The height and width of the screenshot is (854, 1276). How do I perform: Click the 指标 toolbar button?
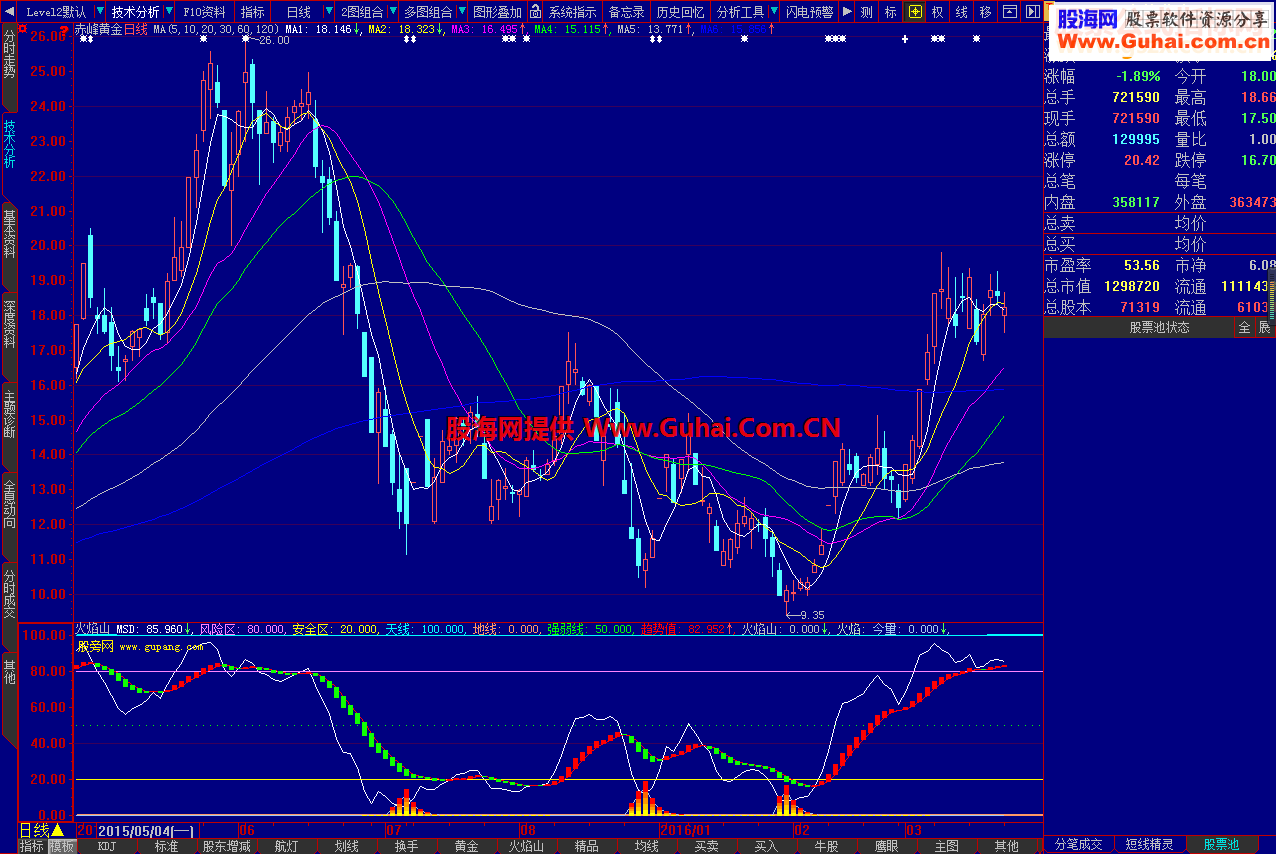click(253, 12)
